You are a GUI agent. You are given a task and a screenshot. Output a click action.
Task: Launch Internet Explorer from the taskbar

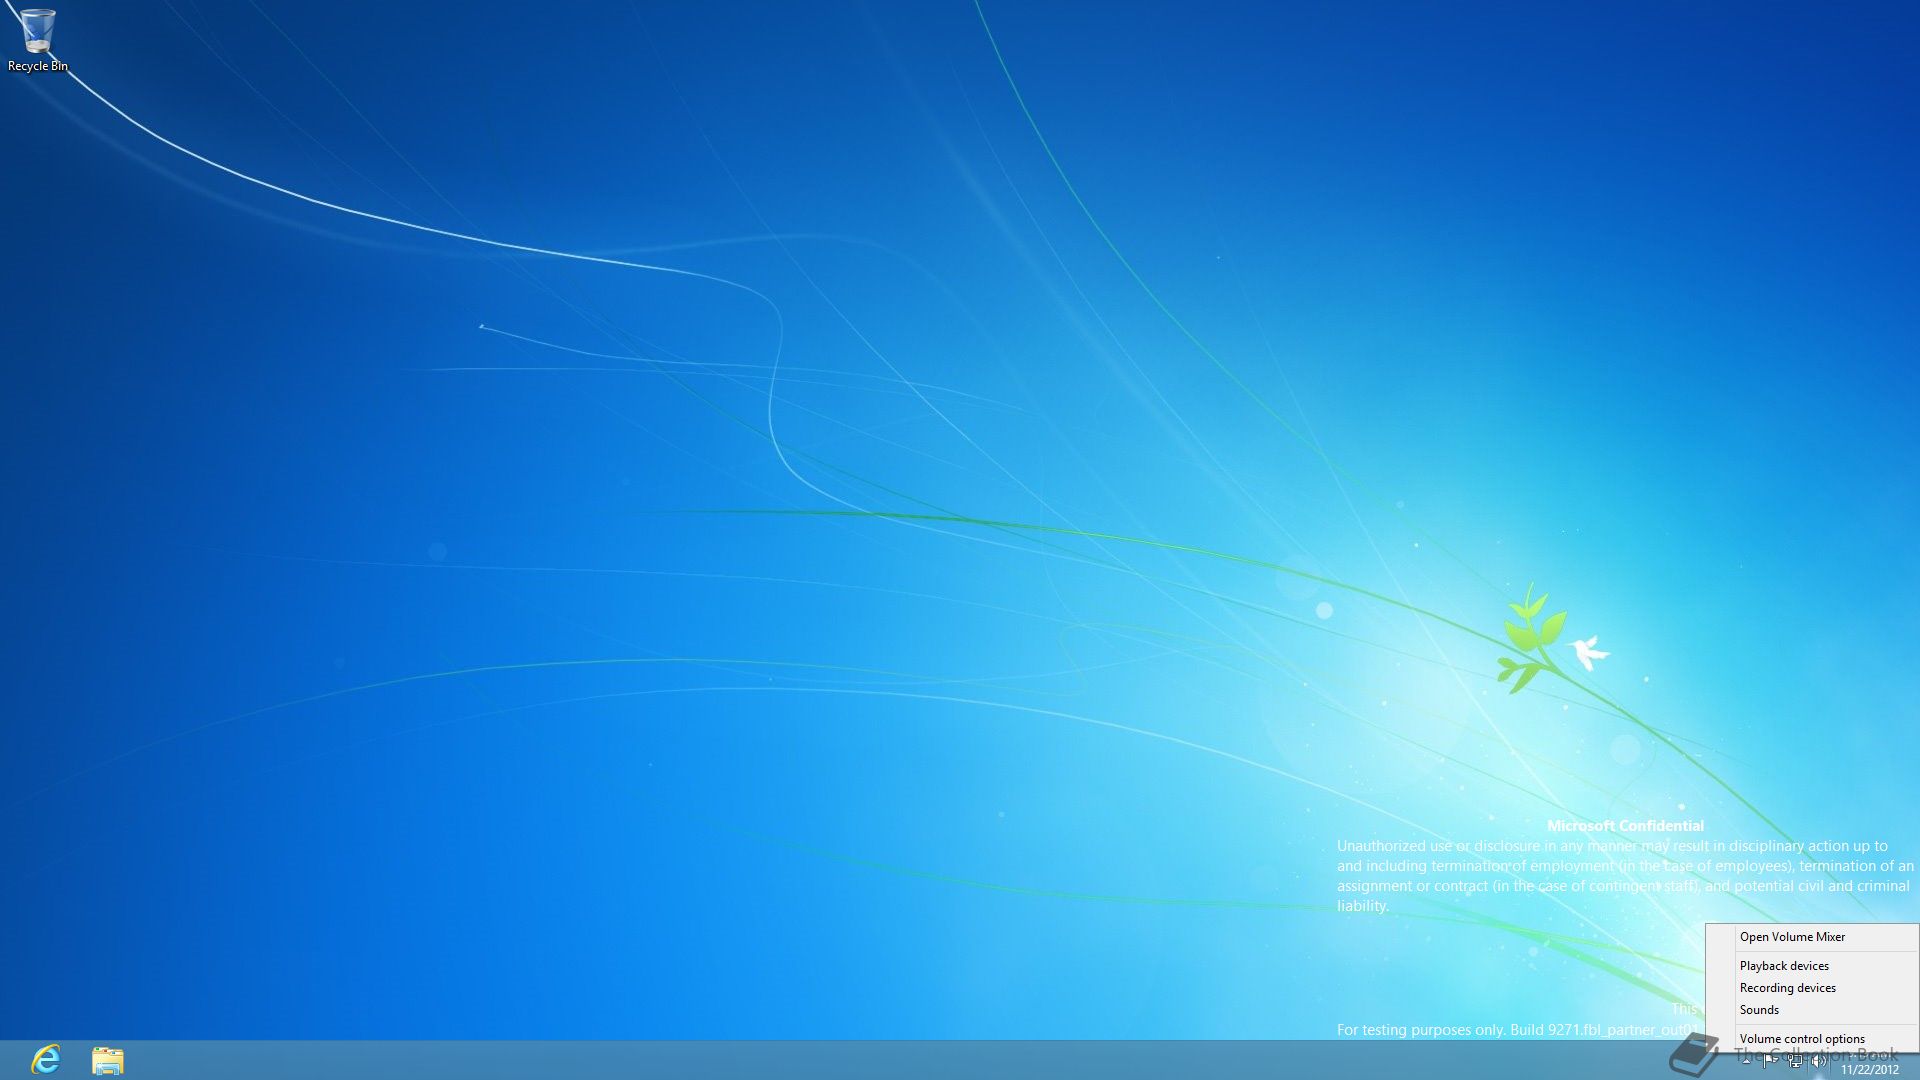46,1060
